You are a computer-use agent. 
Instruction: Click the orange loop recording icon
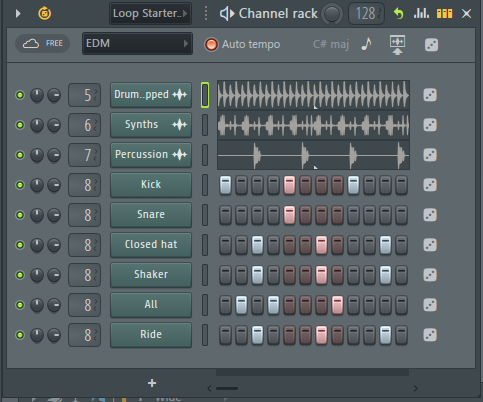click(45, 13)
